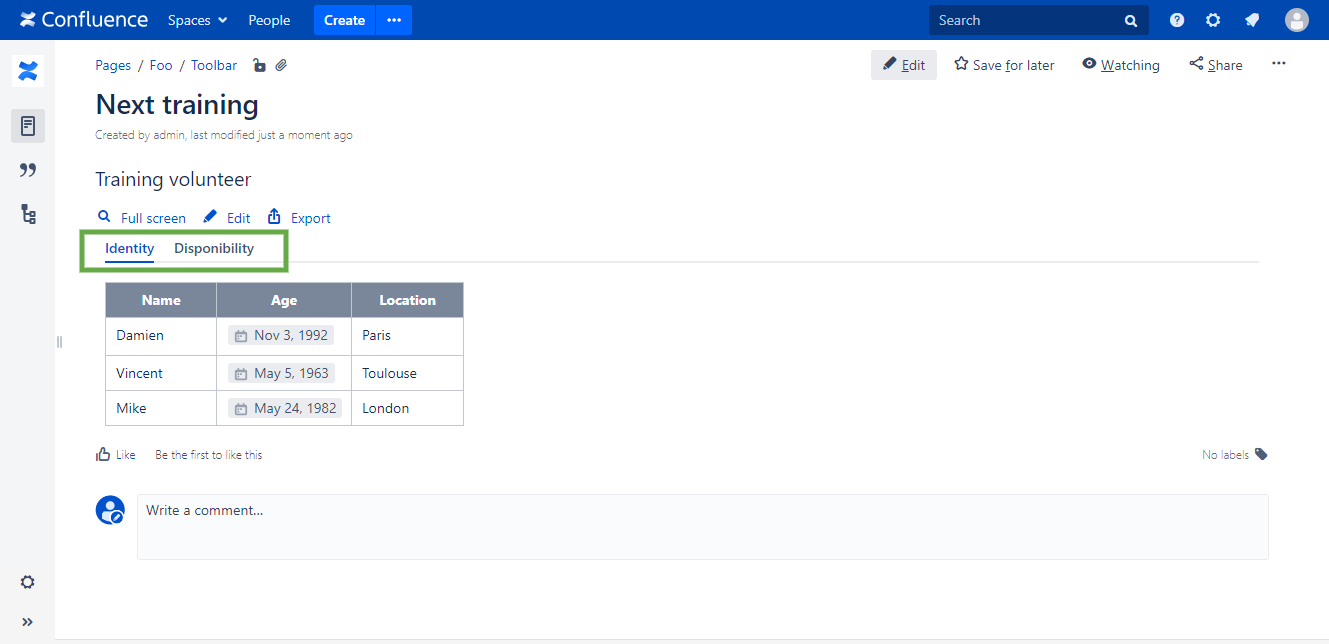Screen dimensions: 1329x644
Task: Click the blue Create button
Action: point(344,20)
